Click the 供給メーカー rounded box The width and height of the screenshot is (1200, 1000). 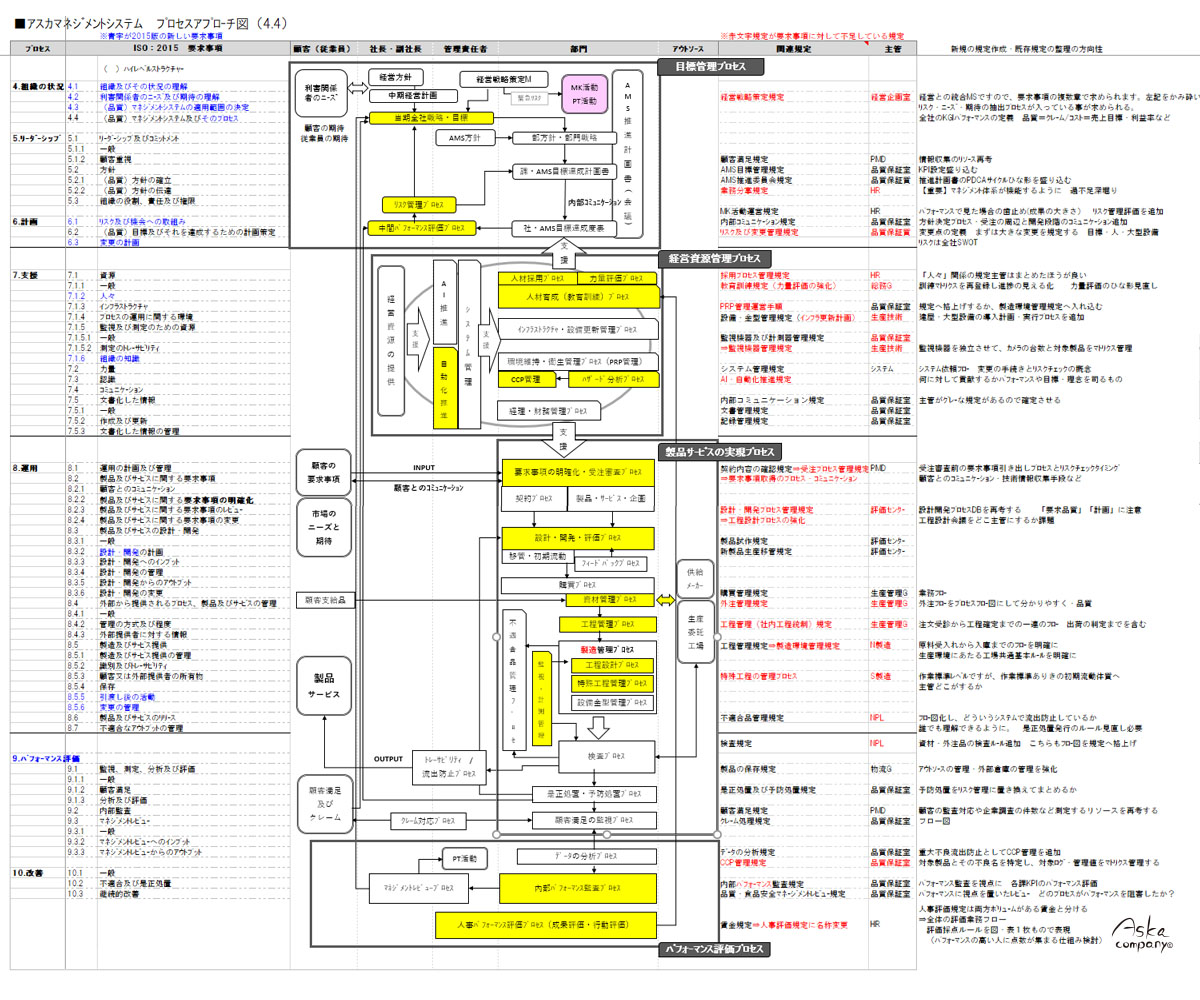click(x=696, y=577)
